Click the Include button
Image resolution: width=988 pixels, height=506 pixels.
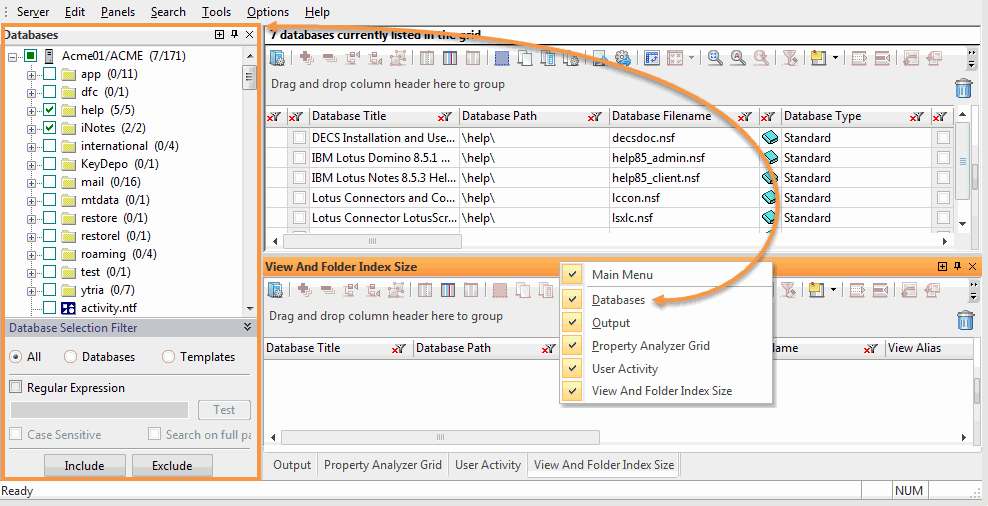pyautogui.click(x=84, y=465)
